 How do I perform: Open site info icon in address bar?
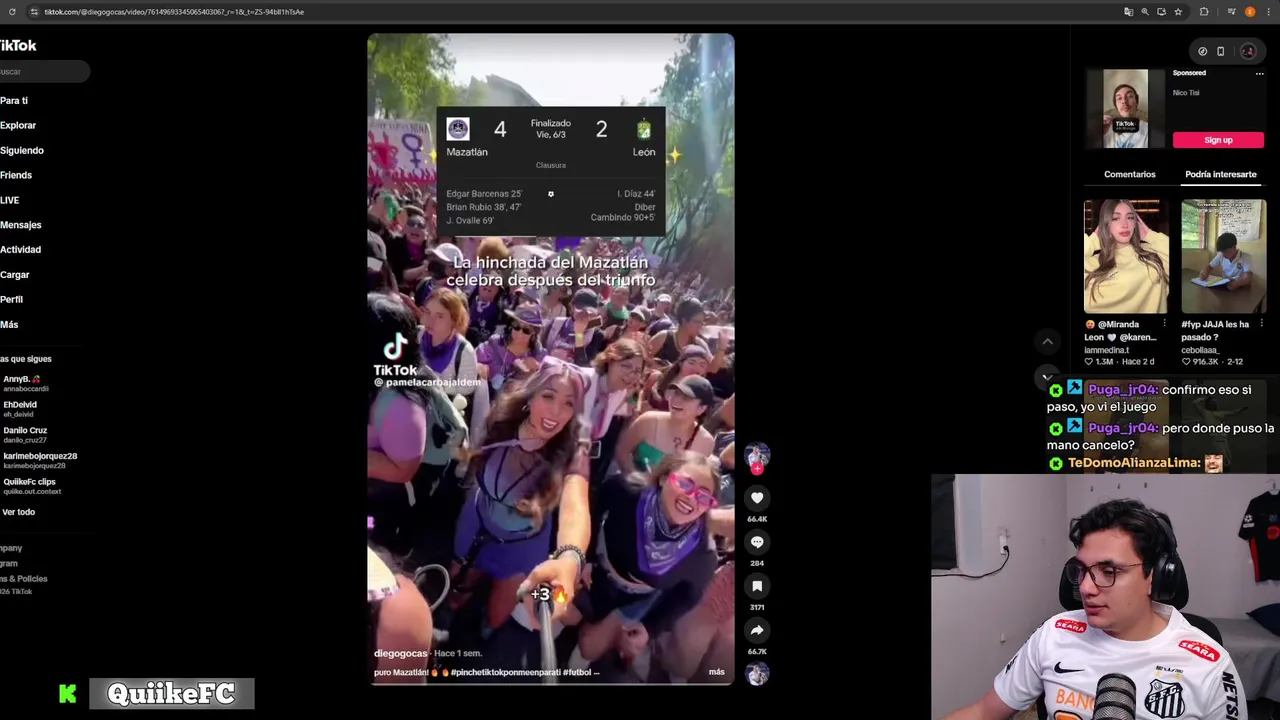pos(34,12)
